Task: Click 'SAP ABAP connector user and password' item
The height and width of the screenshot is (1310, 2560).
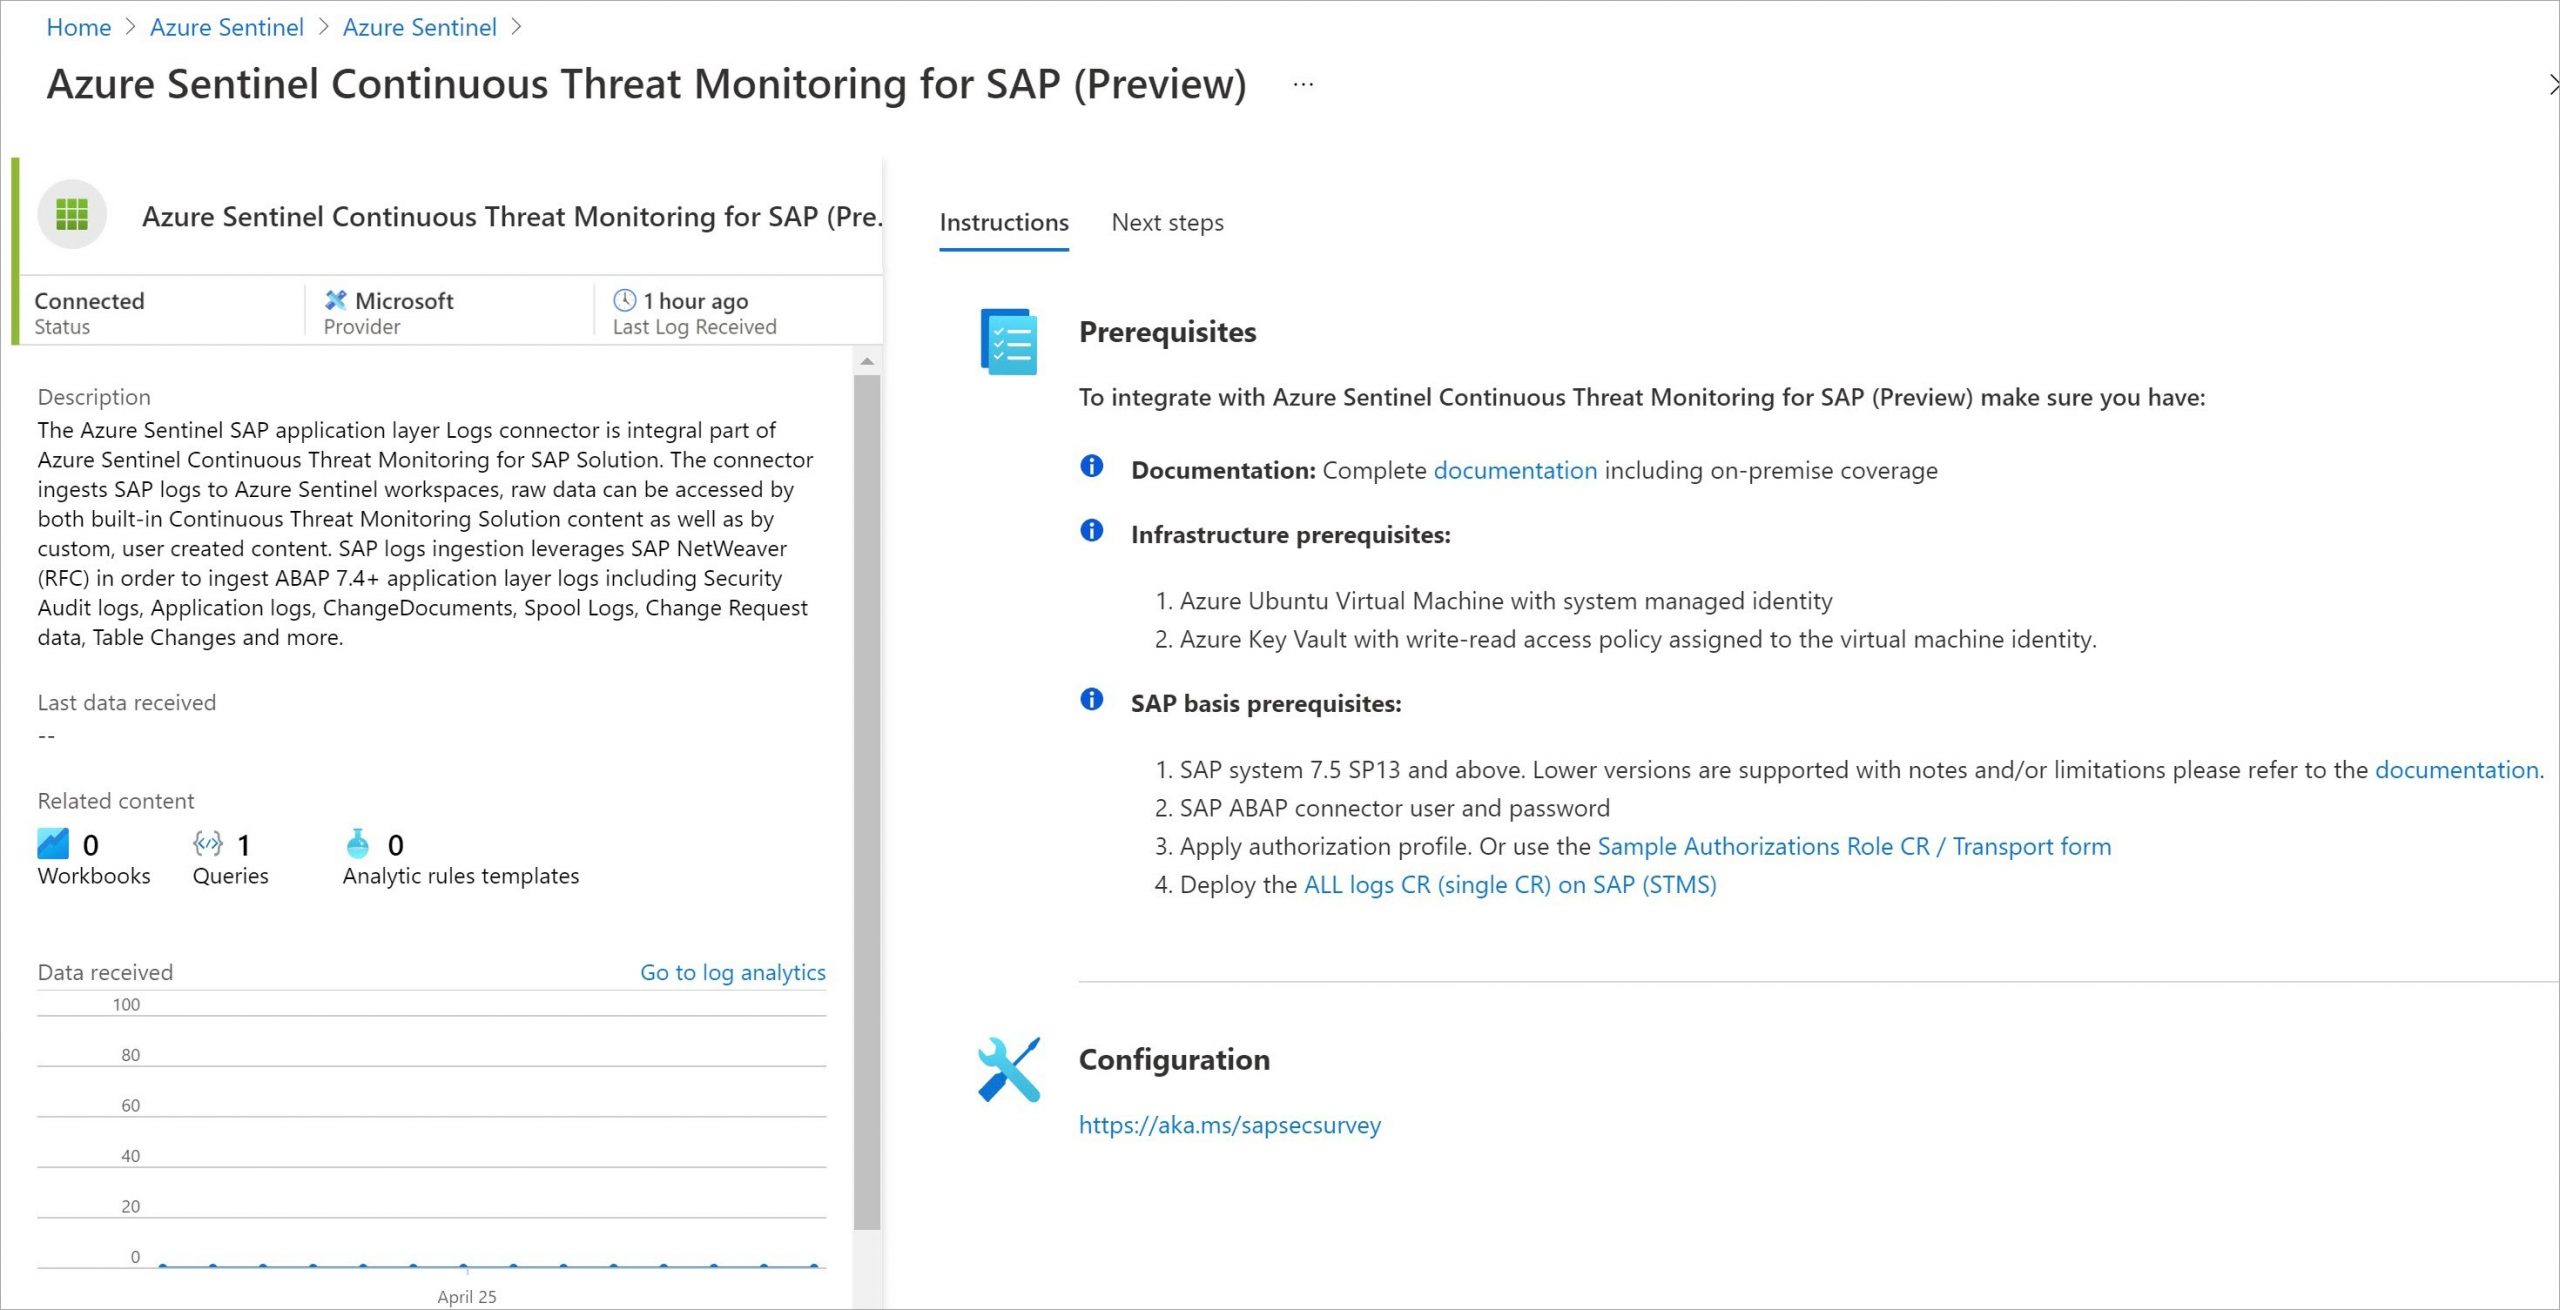Action: pyautogui.click(x=1394, y=808)
